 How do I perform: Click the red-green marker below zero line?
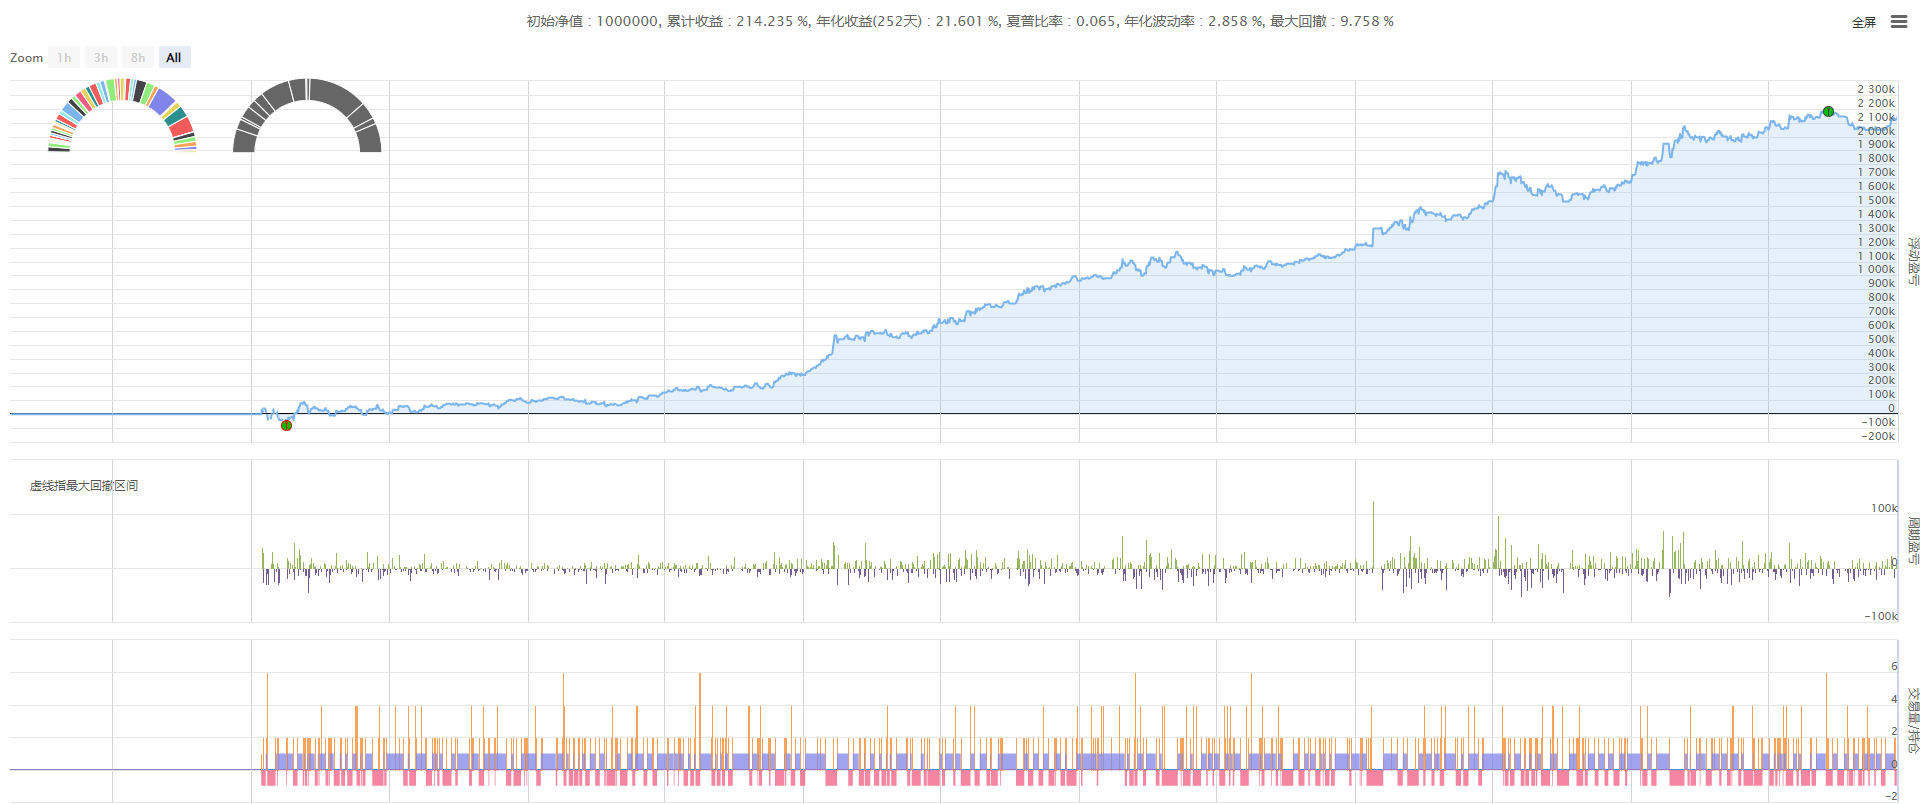[x=286, y=426]
